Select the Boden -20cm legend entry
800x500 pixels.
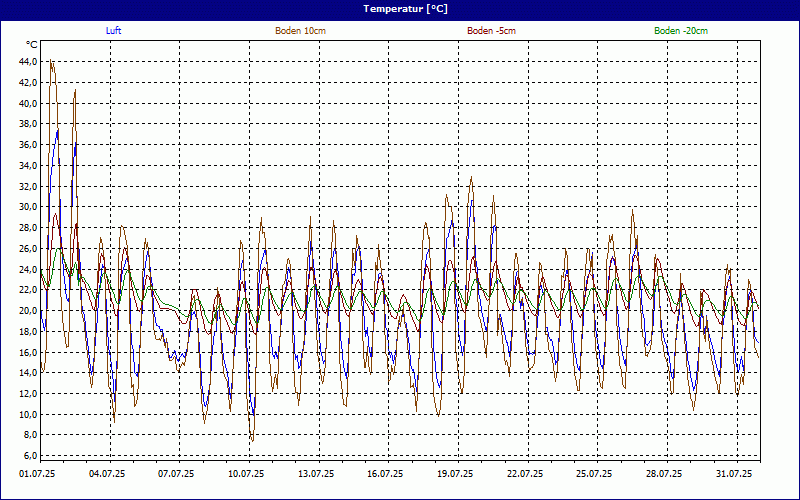[681, 31]
